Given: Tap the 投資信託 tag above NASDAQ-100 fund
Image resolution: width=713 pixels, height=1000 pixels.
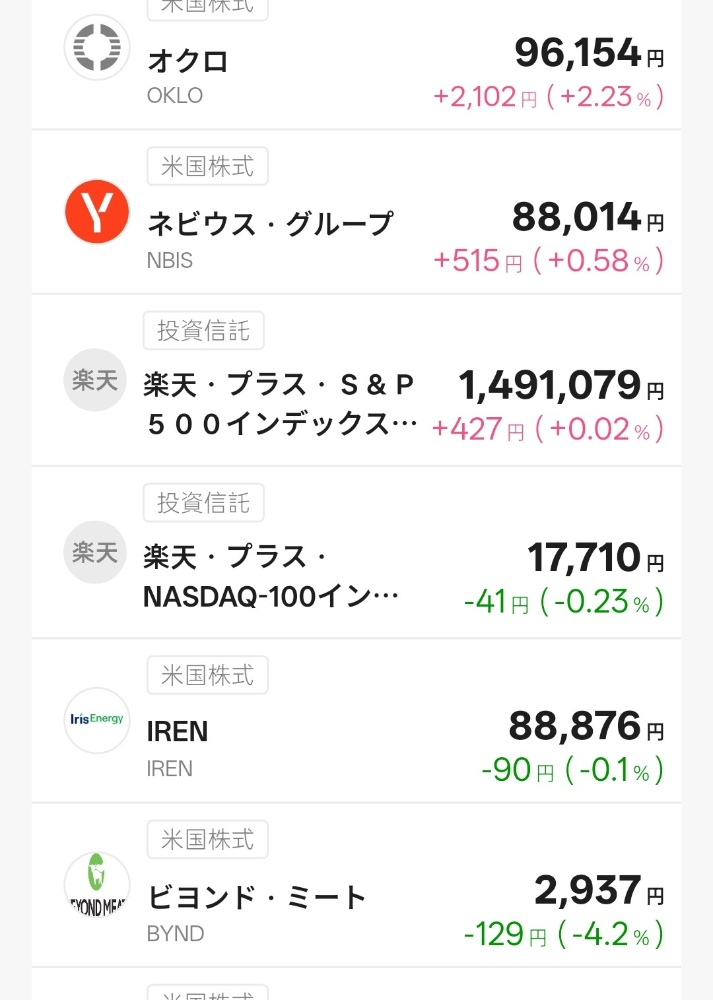Looking at the screenshot, I should [203, 502].
